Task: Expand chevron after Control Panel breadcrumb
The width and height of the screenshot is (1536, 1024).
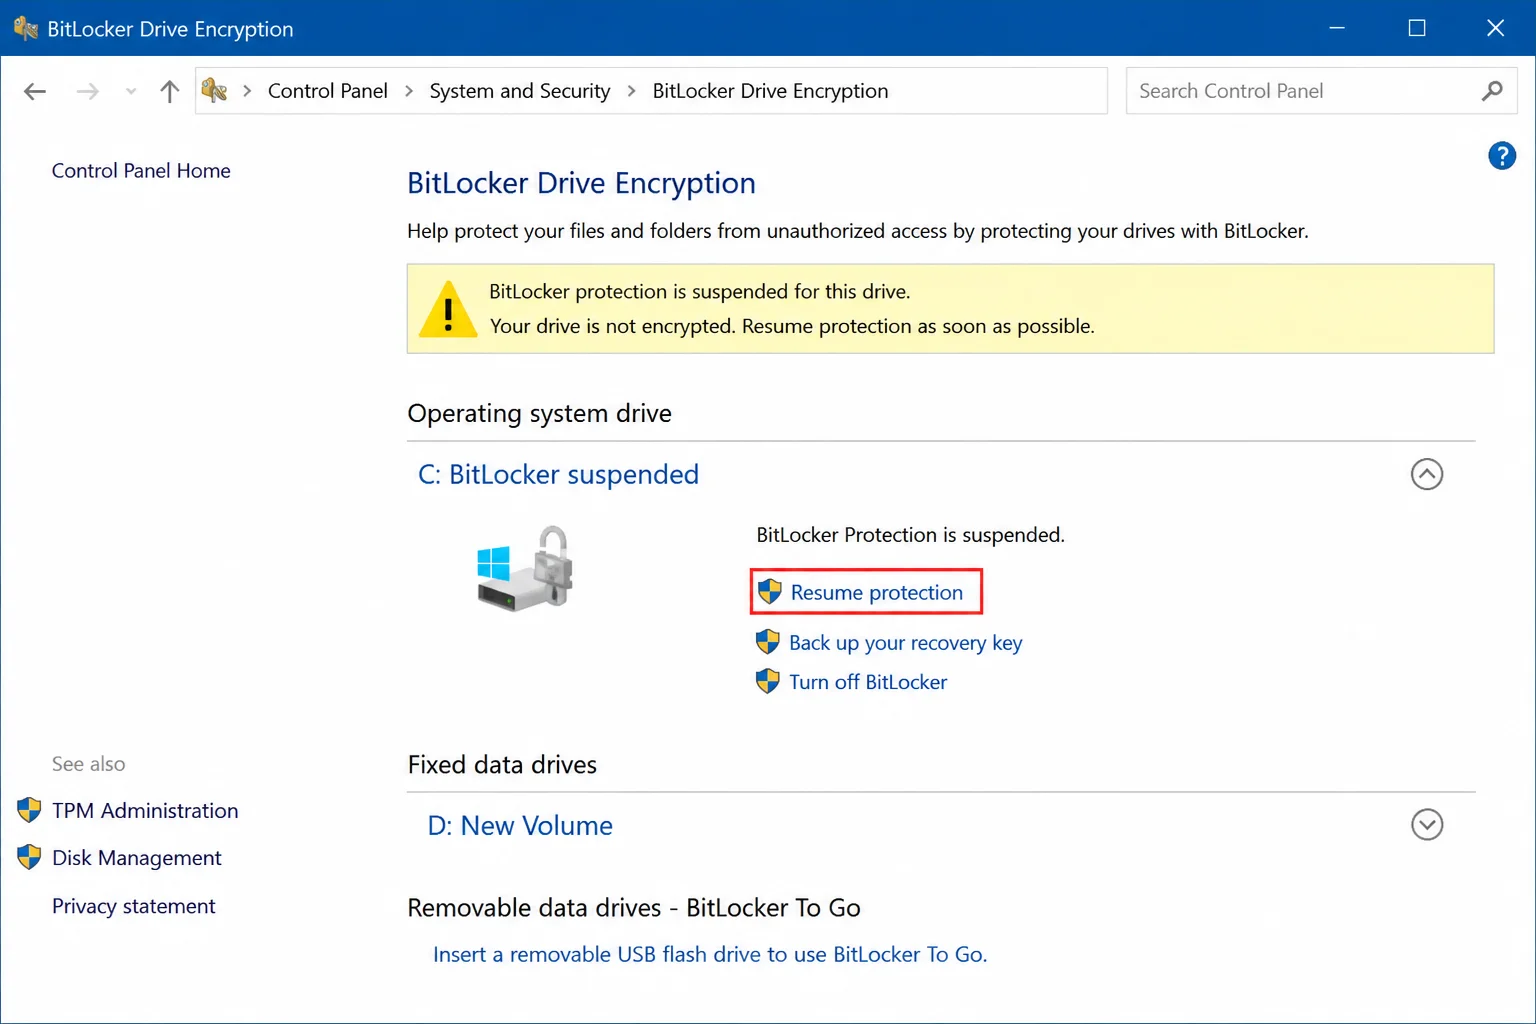Action: coord(409,91)
